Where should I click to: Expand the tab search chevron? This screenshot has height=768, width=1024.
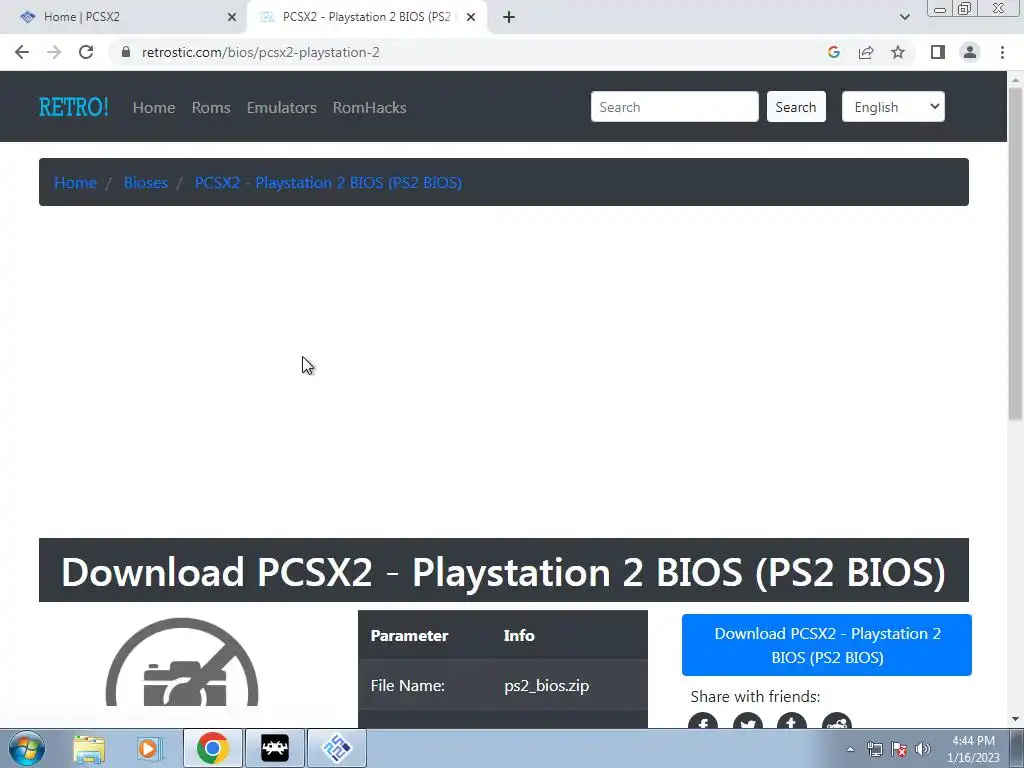[904, 17]
